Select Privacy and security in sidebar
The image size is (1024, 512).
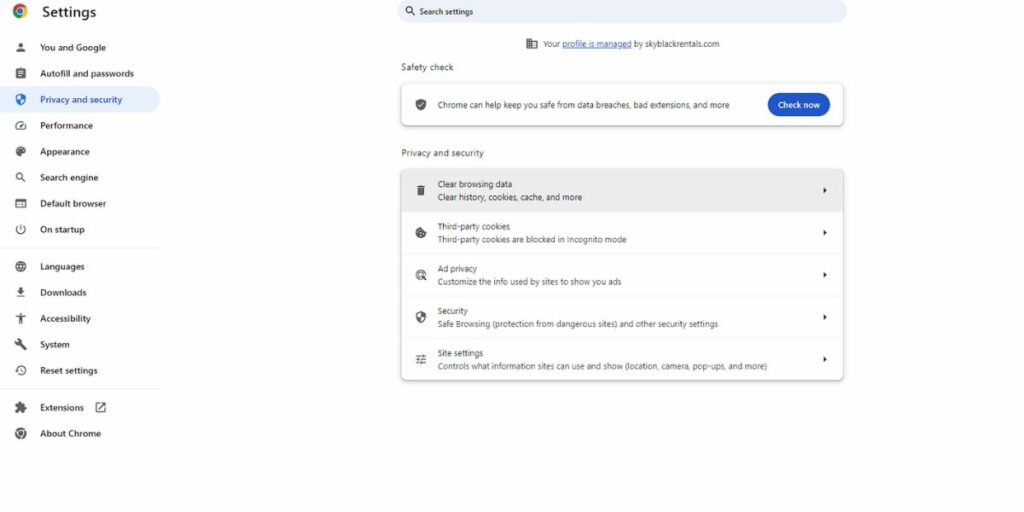pyautogui.click(x=80, y=99)
